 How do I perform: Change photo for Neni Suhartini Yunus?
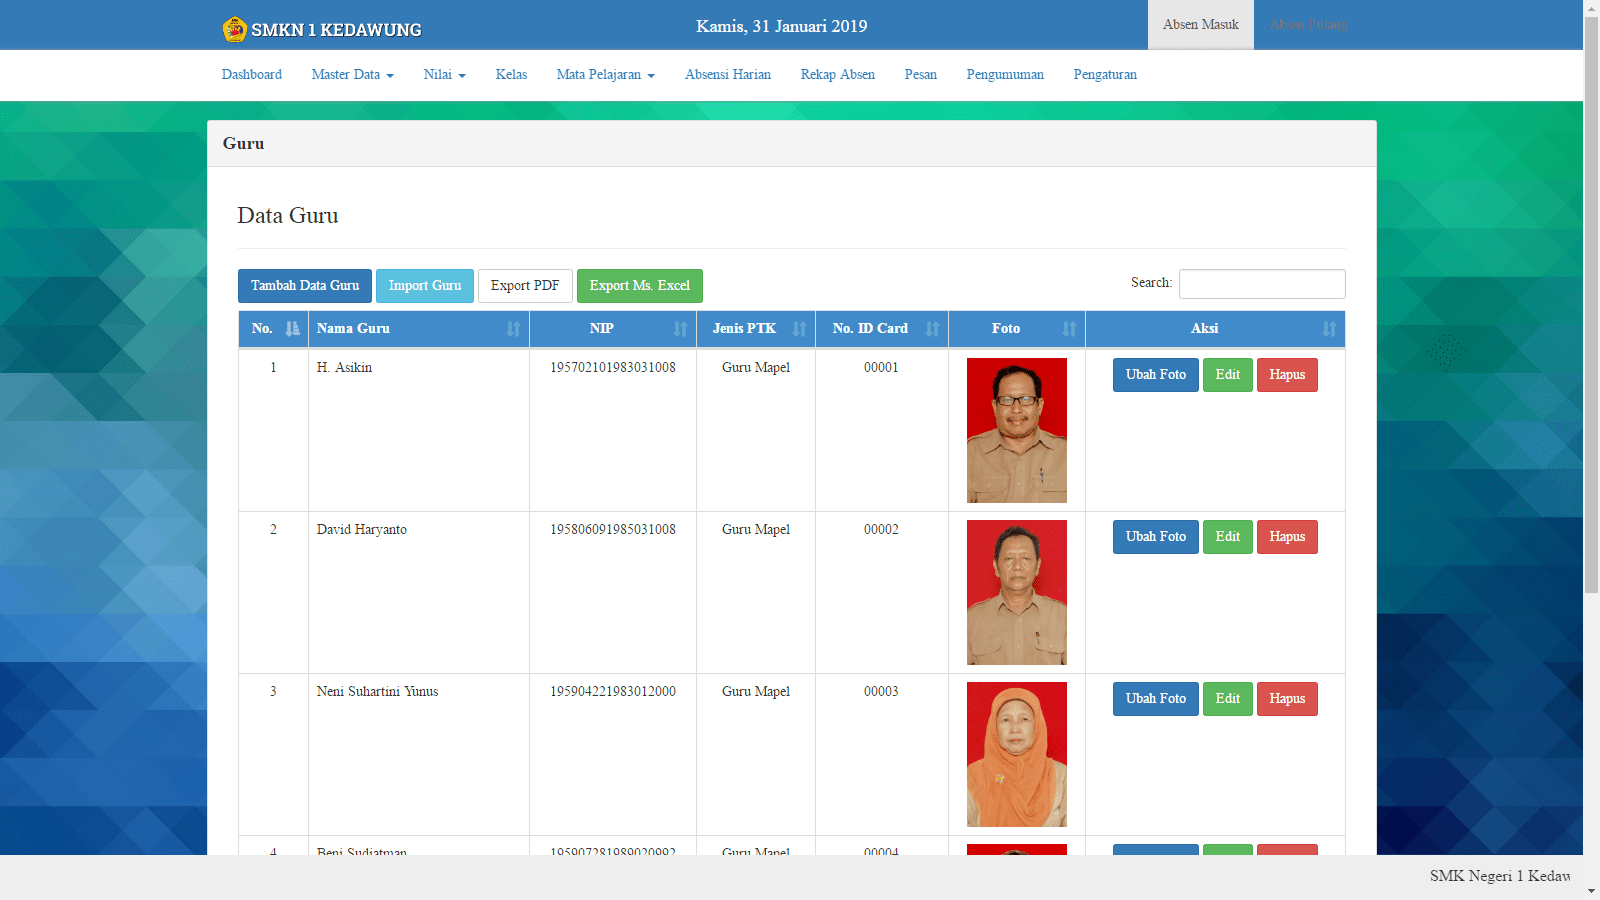1156,699
